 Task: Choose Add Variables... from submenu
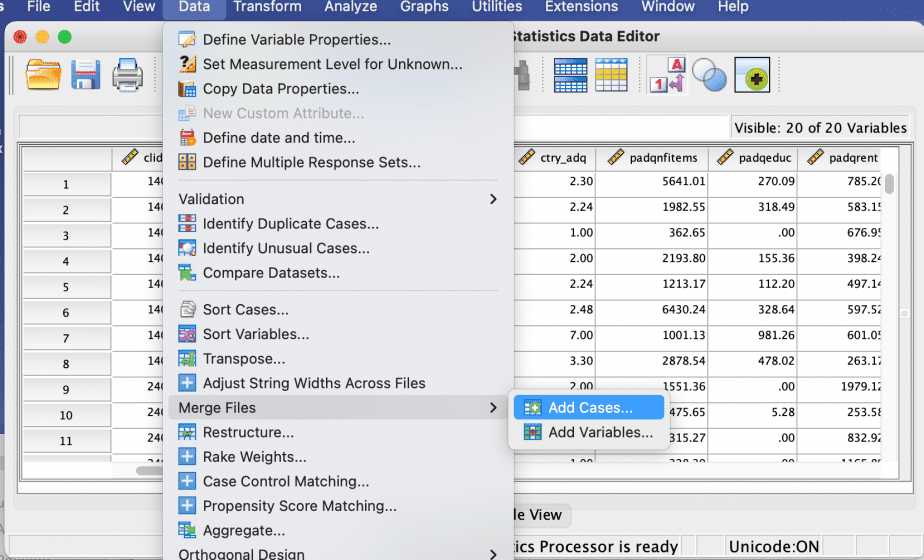pos(589,432)
